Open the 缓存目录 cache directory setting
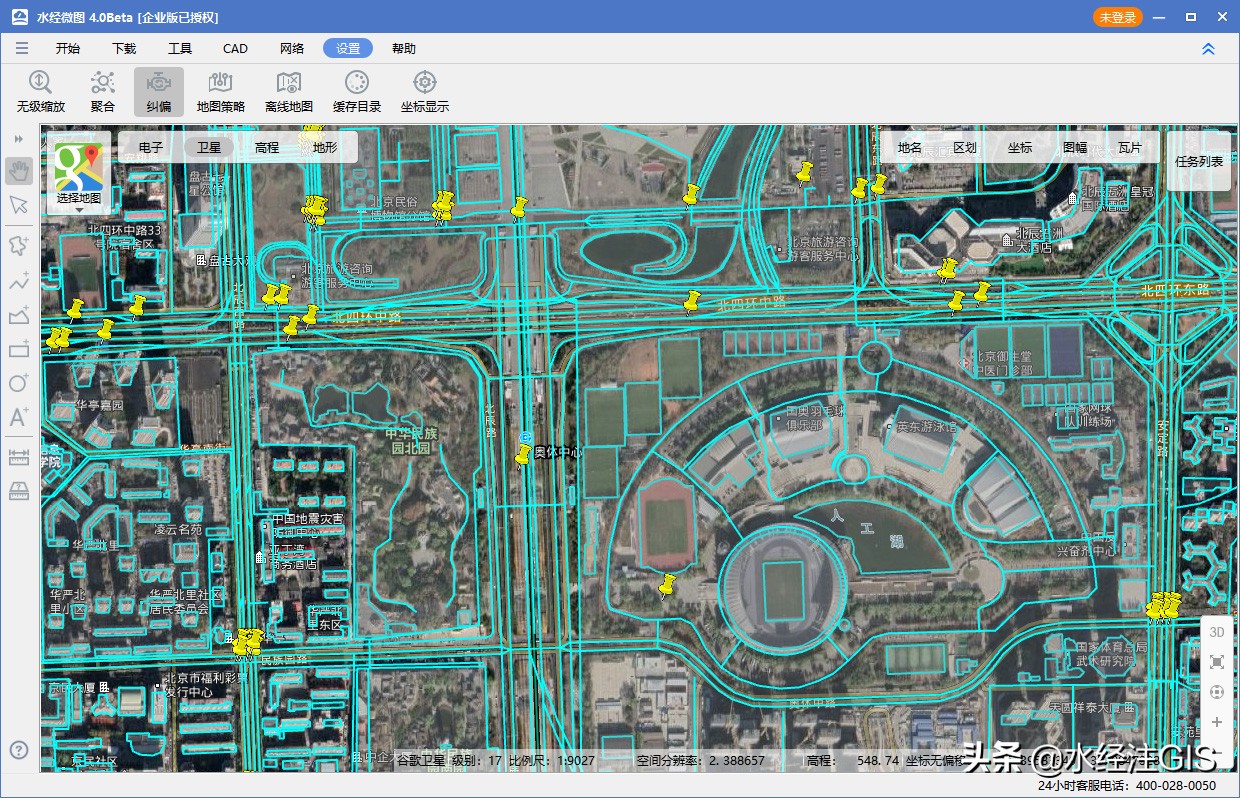The width and height of the screenshot is (1240, 798). (x=357, y=92)
